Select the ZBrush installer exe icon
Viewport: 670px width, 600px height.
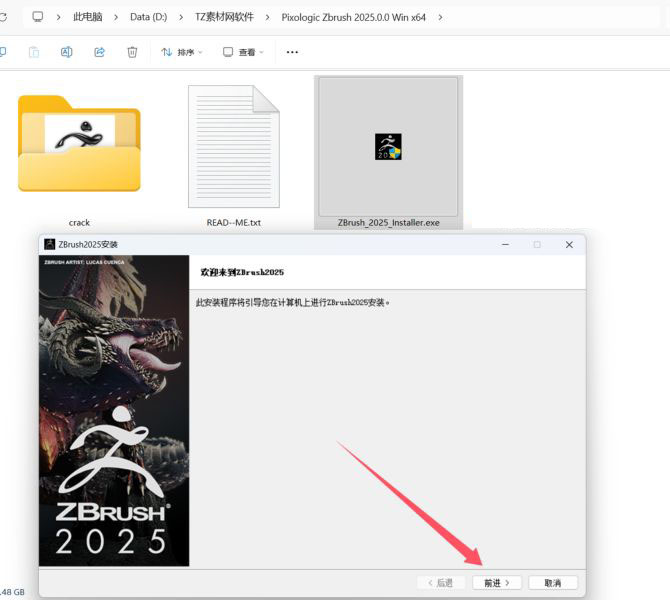click(388, 147)
